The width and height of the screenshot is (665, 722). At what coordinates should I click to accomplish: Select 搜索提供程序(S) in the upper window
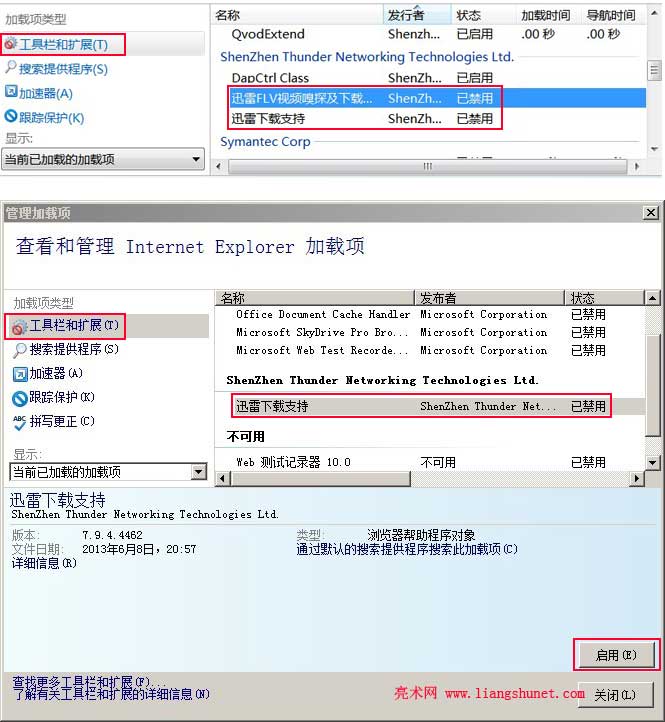[63, 69]
